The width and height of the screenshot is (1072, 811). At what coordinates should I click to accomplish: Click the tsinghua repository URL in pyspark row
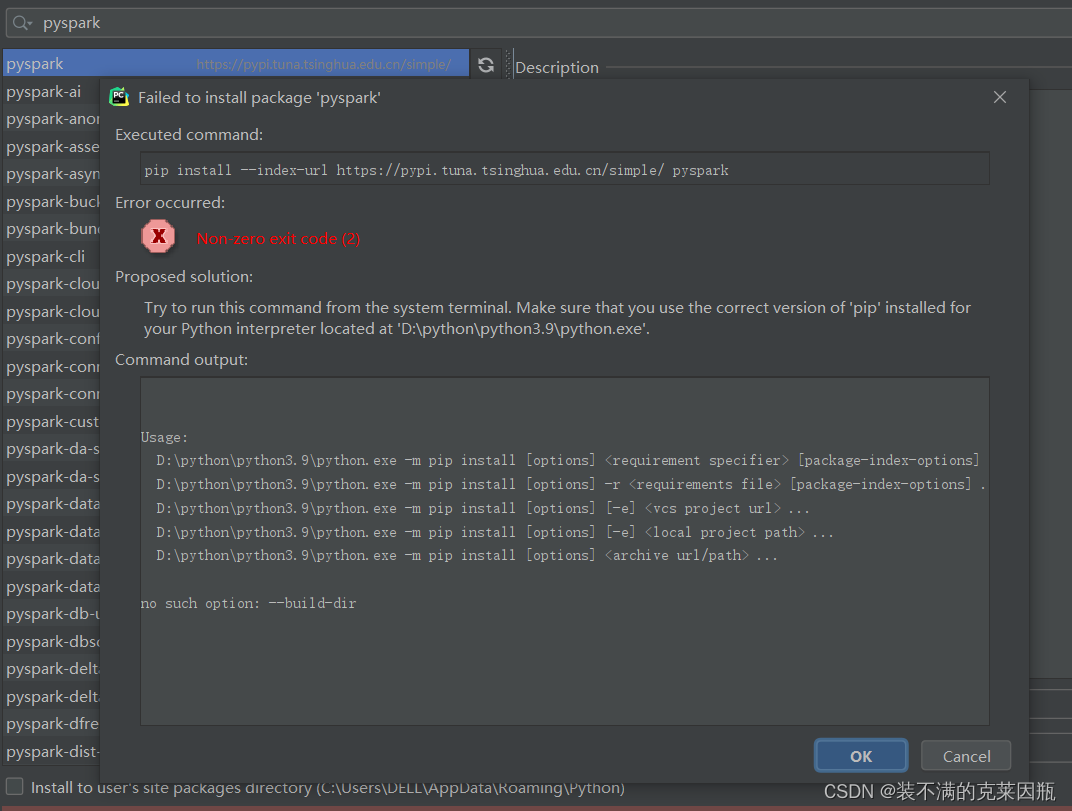(x=323, y=64)
